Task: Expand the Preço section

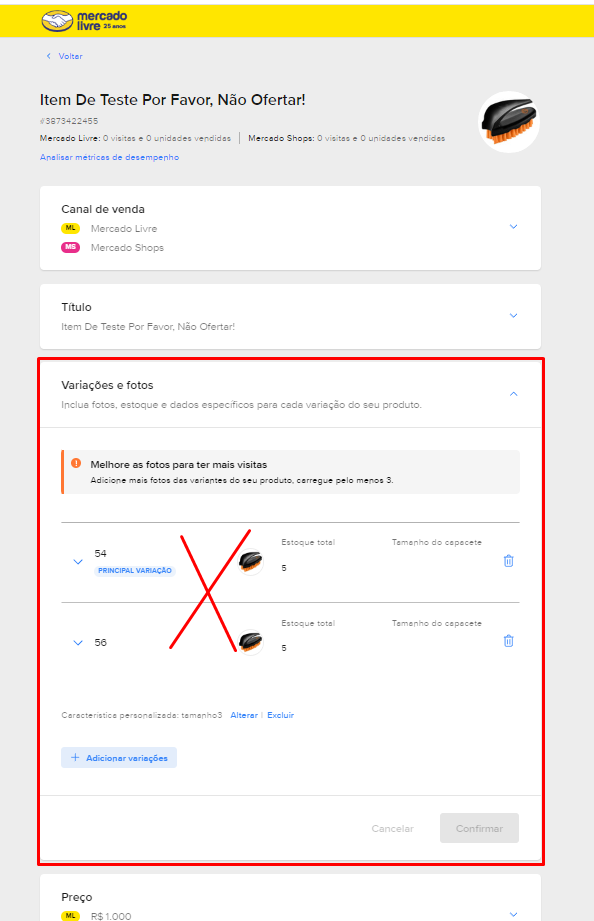Action: tap(514, 915)
